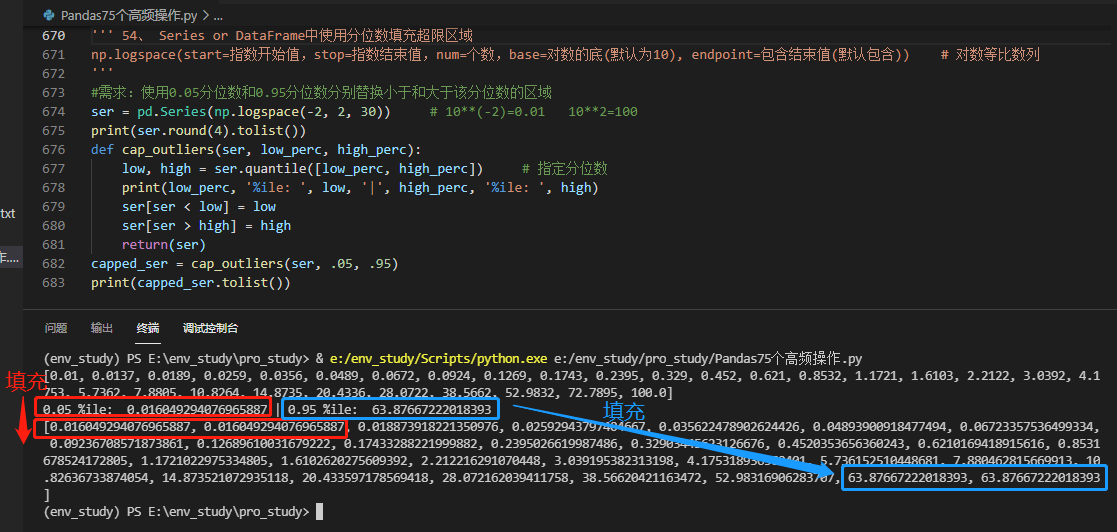Click line number 670 in the gutter
This screenshot has width=1117, height=532.
click(54, 36)
